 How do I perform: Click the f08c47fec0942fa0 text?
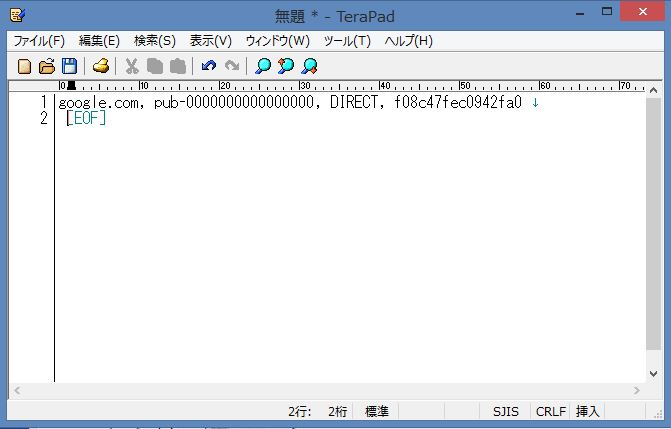point(458,103)
